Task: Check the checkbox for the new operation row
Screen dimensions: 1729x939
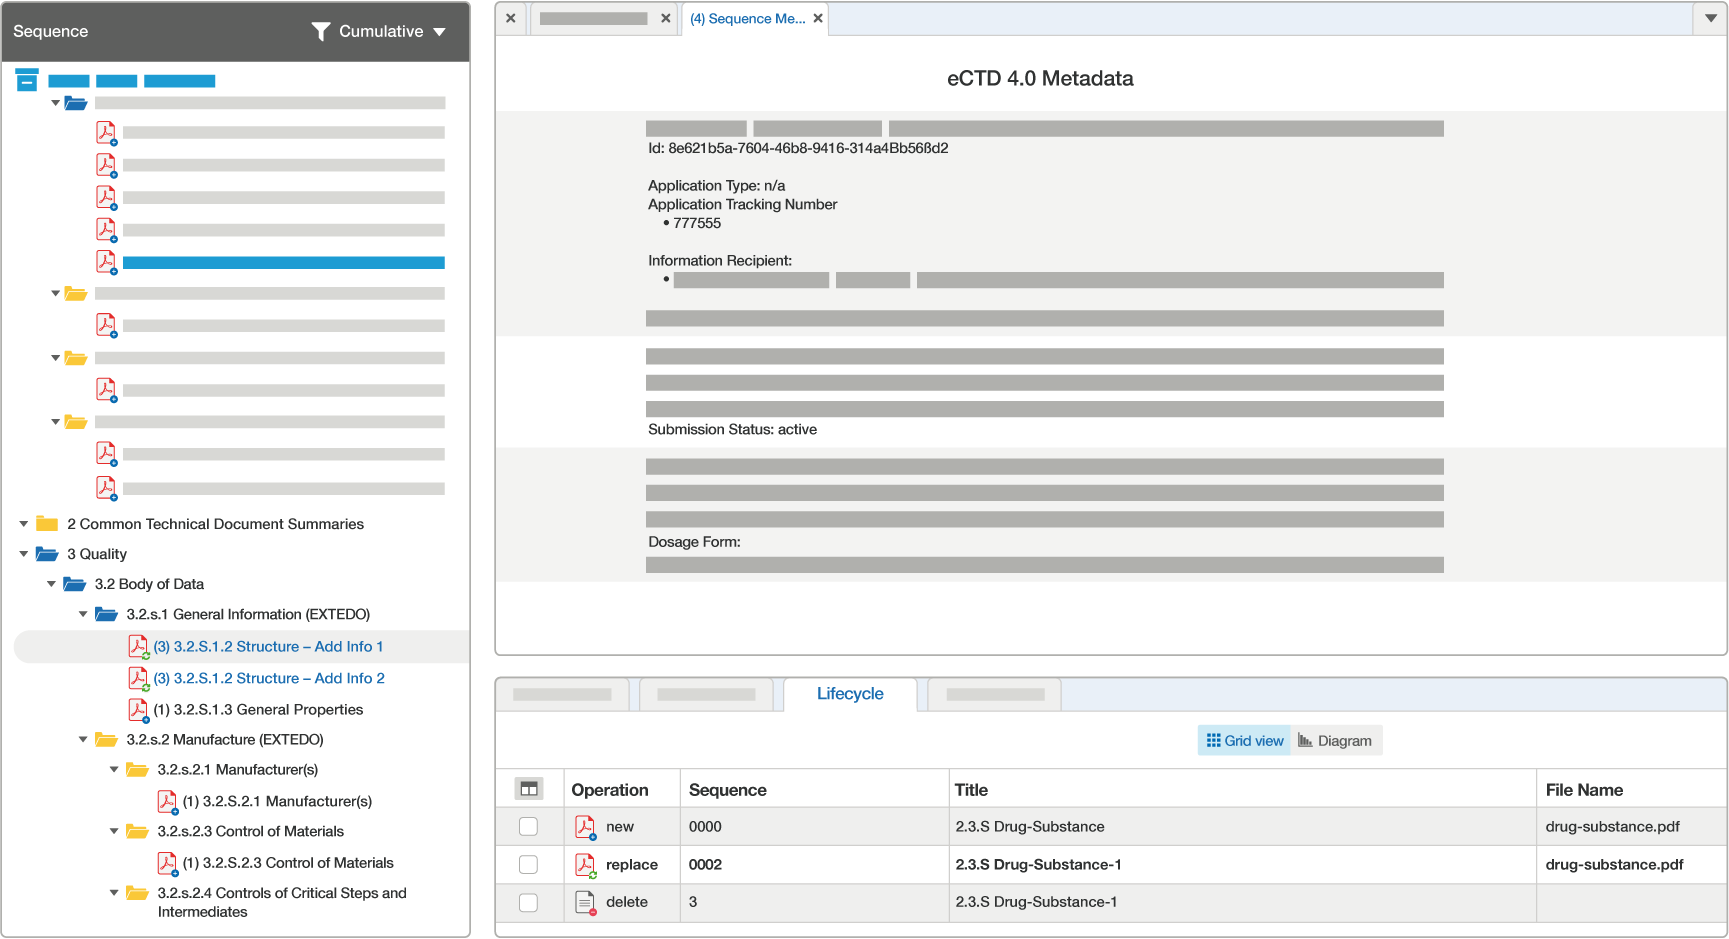Action: point(529,827)
